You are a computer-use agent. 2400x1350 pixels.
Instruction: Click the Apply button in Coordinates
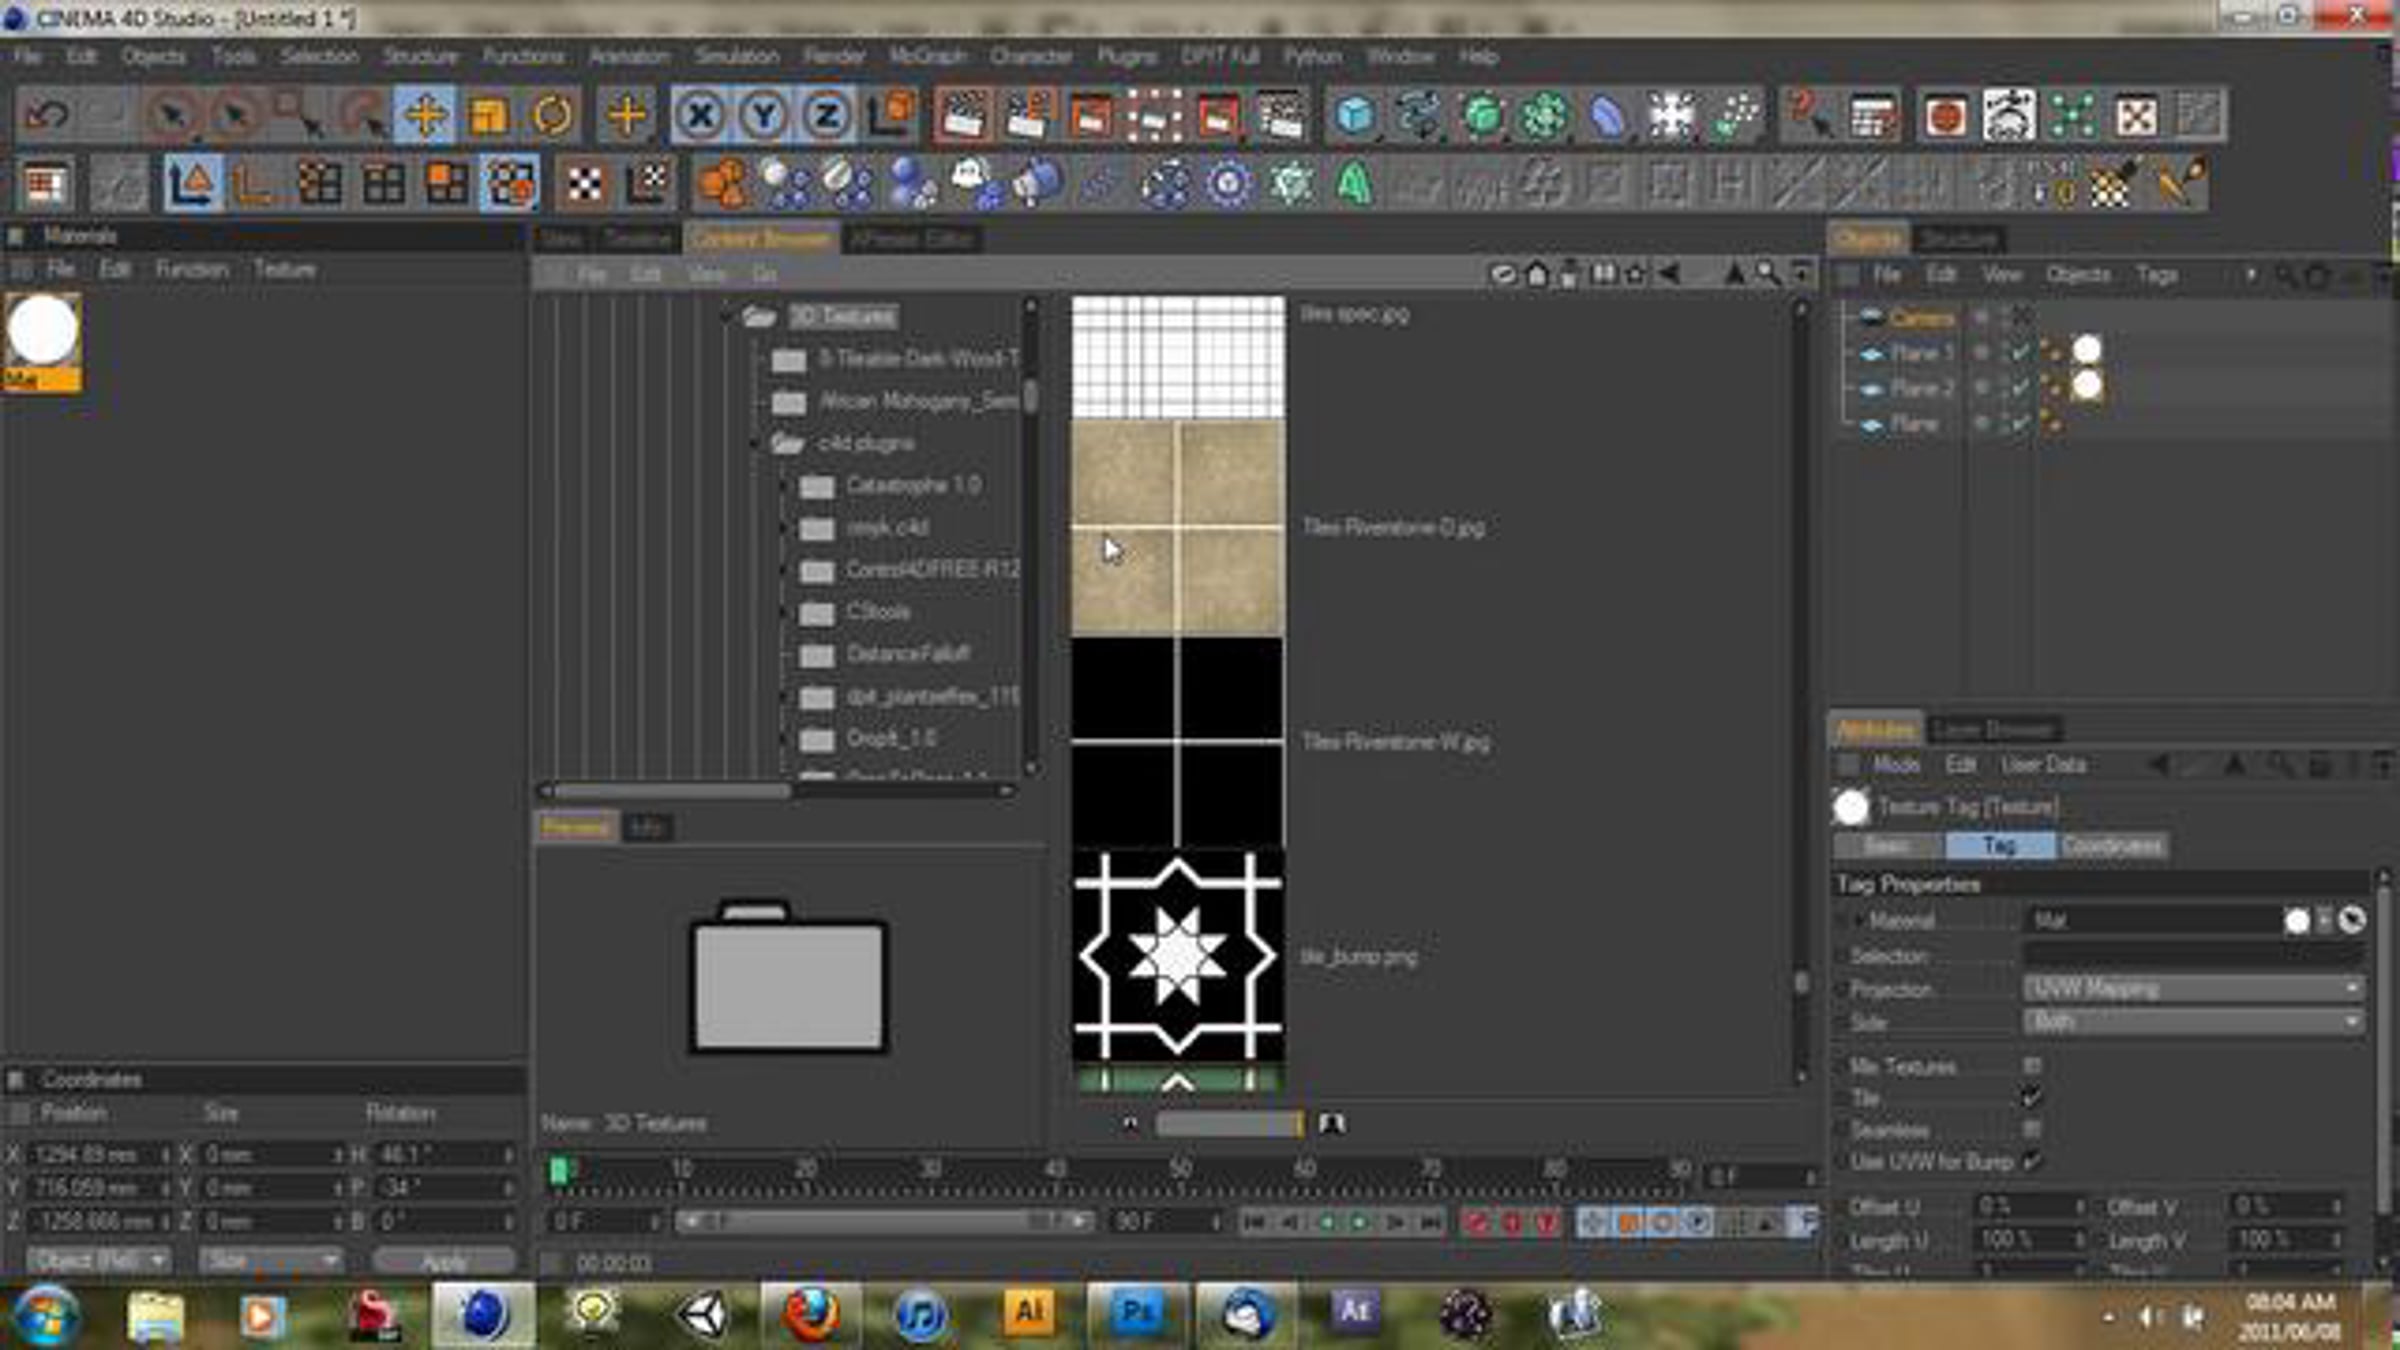coord(444,1262)
